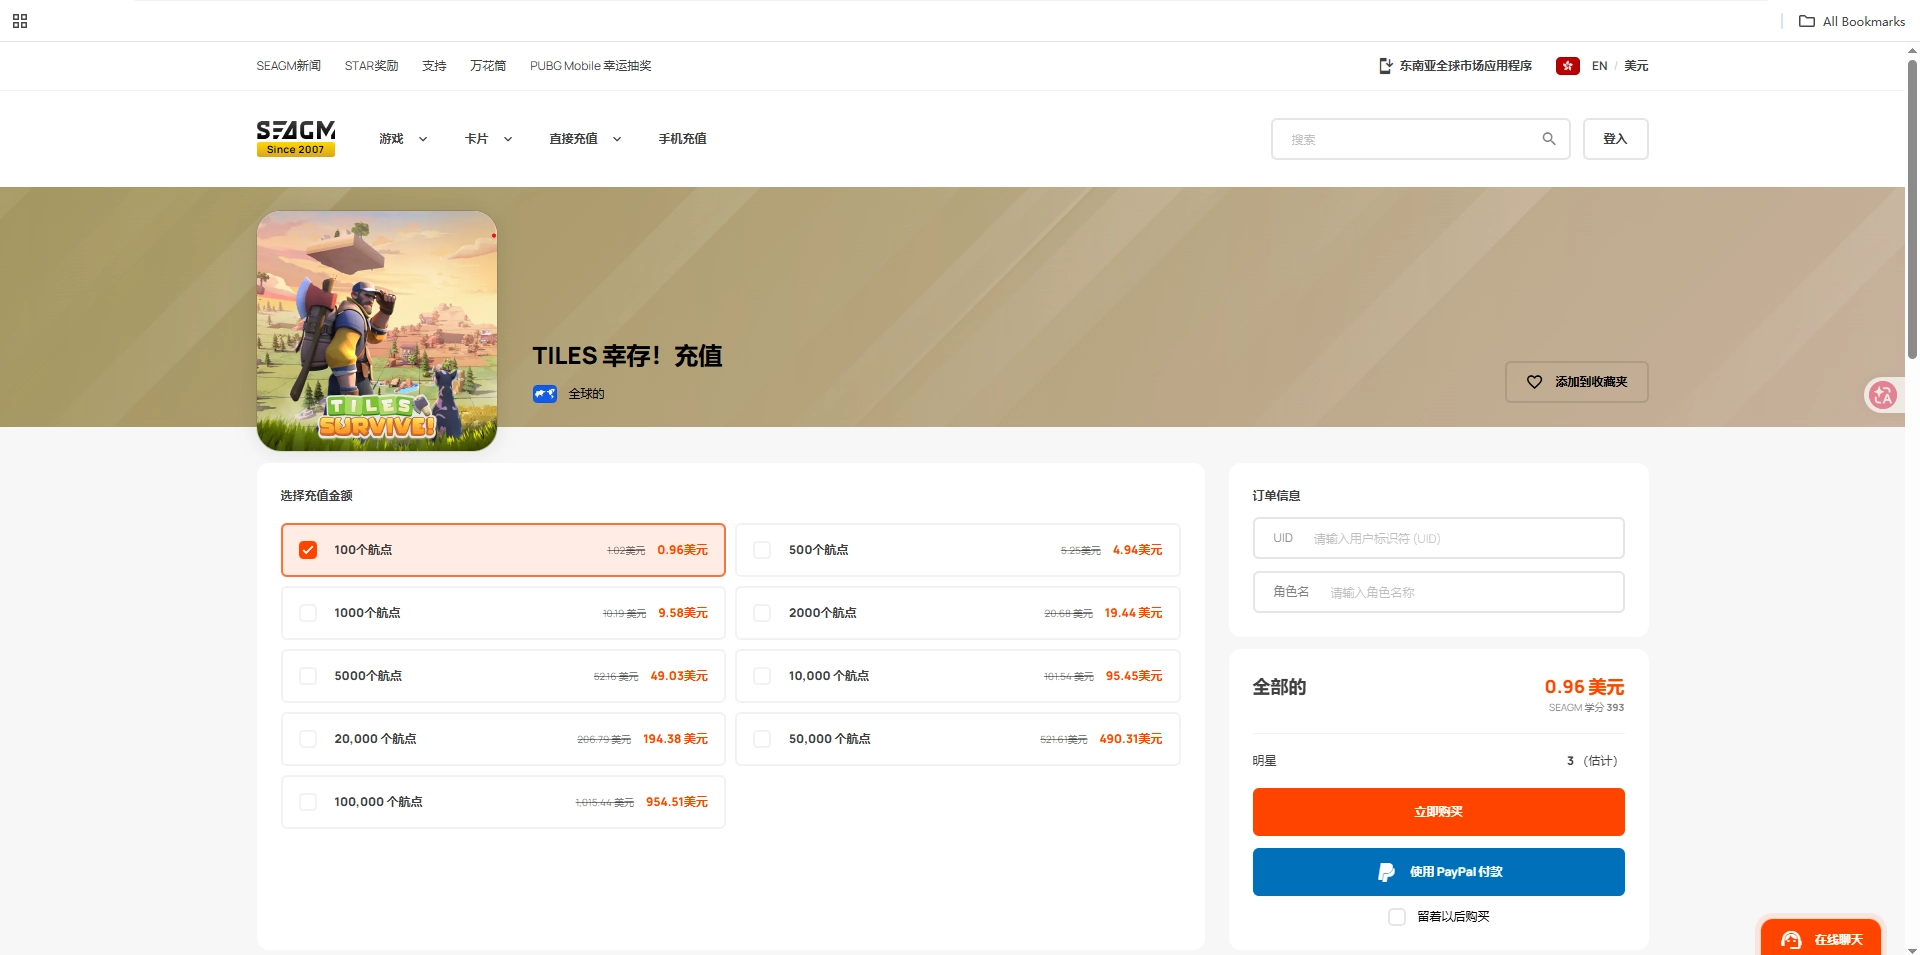Click the TILES 幸存! 充值 title

[627, 356]
